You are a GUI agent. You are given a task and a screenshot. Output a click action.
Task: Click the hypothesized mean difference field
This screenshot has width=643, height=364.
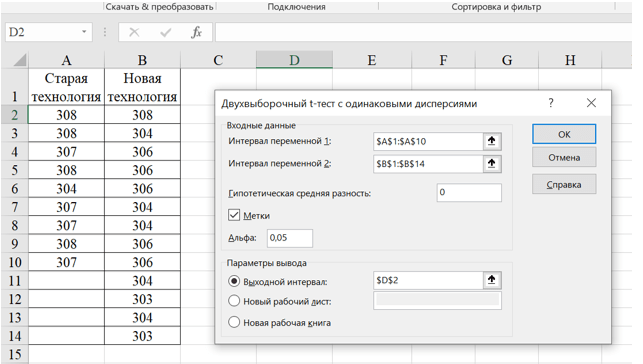pos(469,192)
